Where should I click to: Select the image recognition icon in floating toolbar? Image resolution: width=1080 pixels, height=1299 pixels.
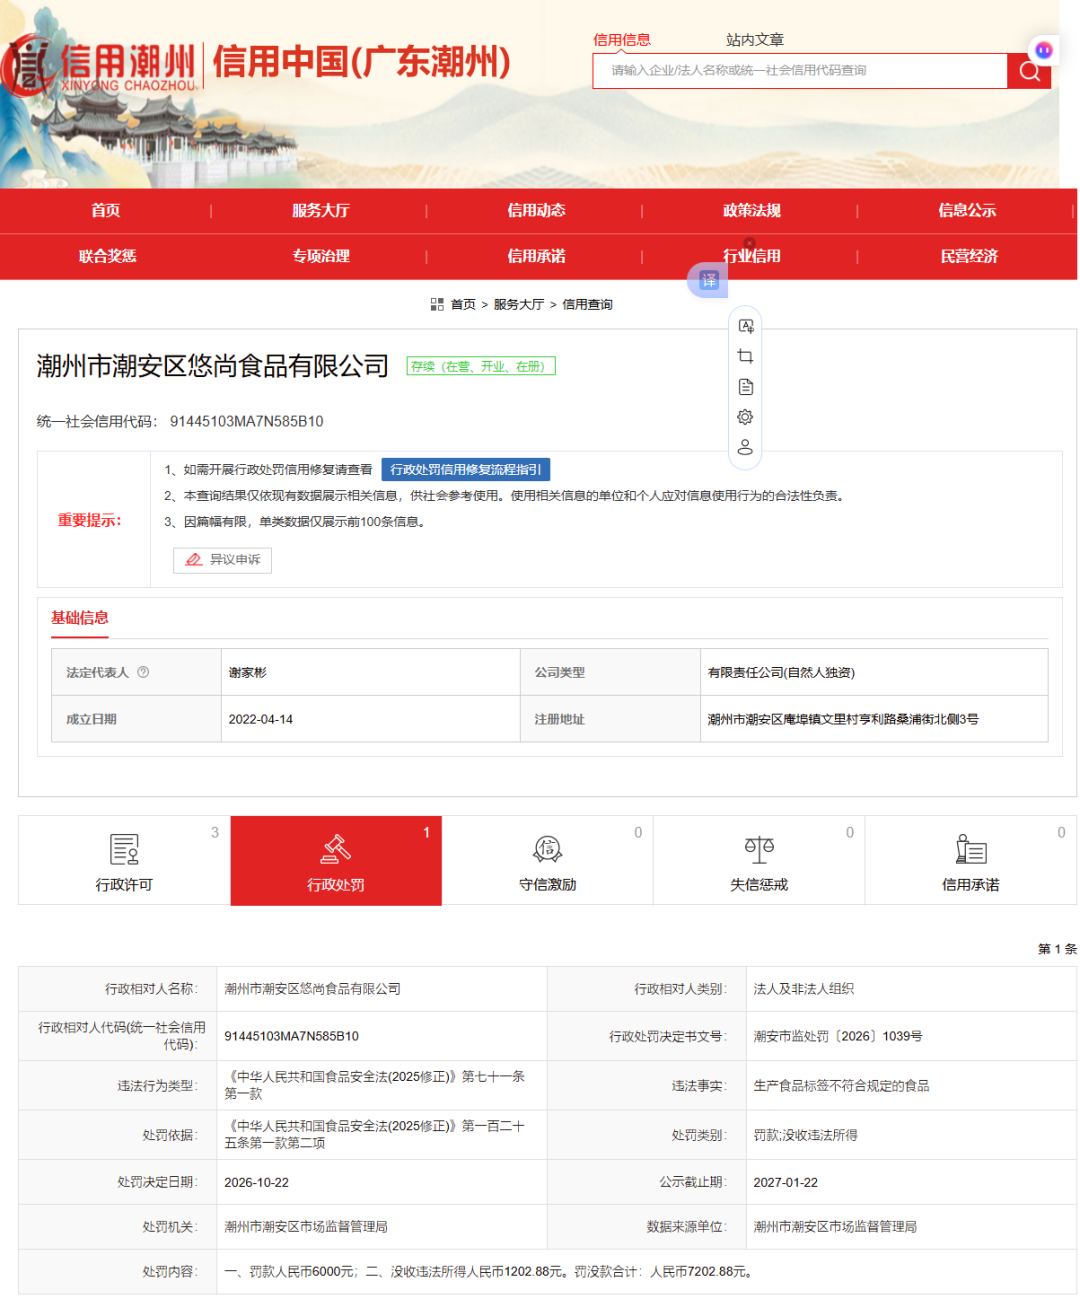point(746,326)
